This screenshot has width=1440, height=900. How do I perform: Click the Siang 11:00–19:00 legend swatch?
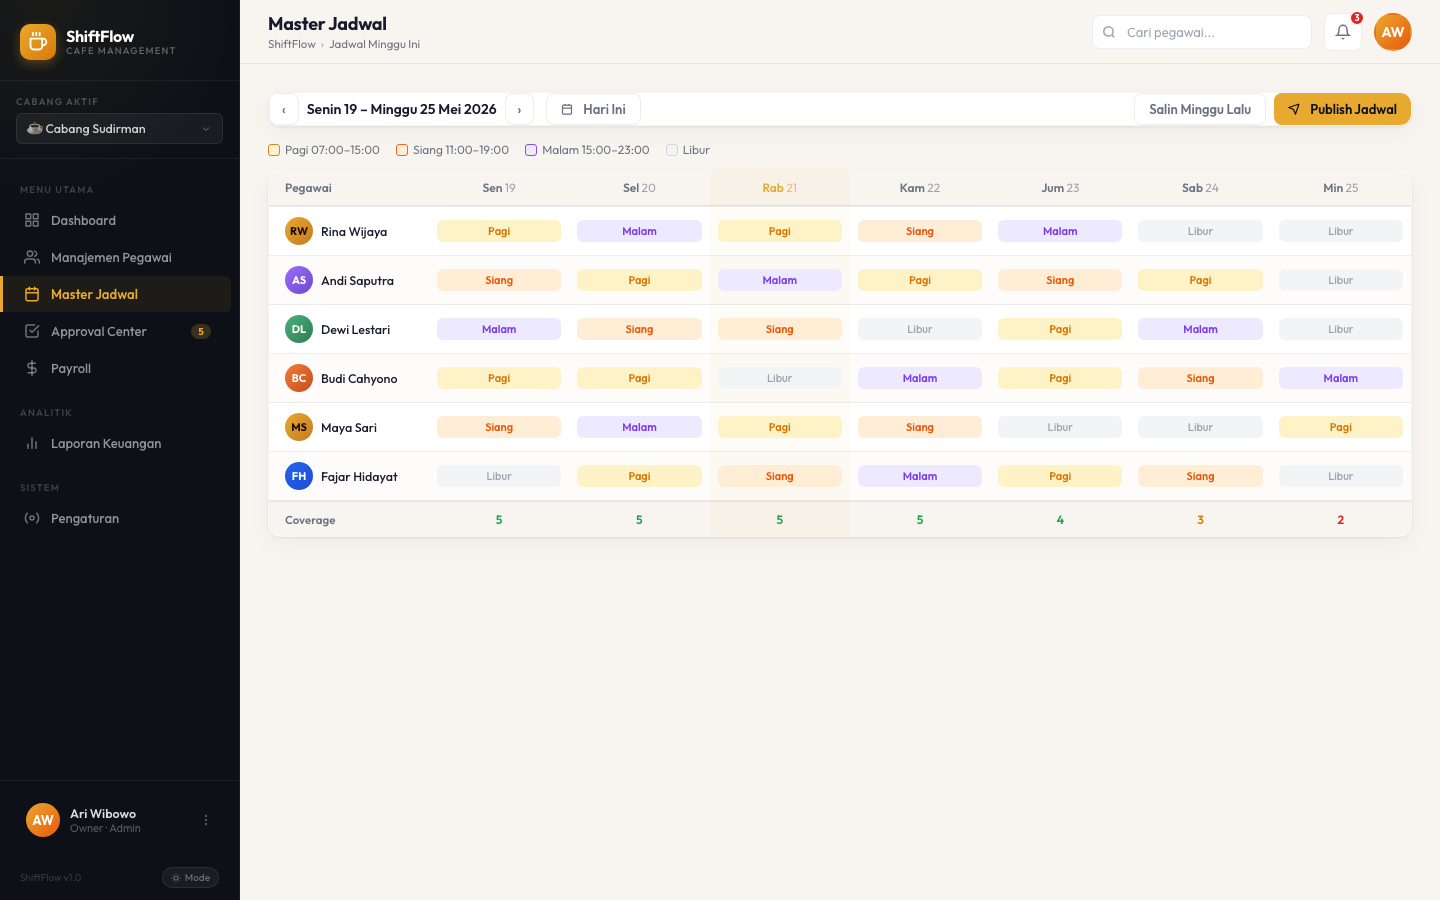[402, 150]
